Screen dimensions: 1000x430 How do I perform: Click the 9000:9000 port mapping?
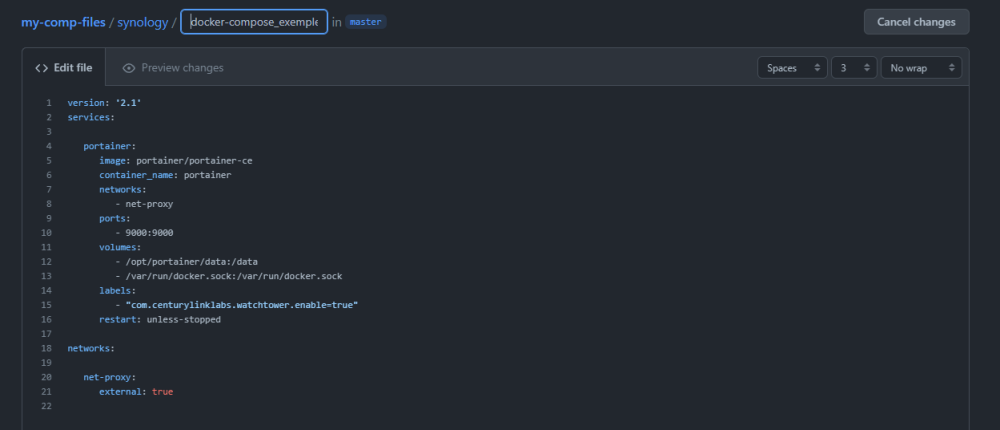pyautogui.click(x=149, y=233)
